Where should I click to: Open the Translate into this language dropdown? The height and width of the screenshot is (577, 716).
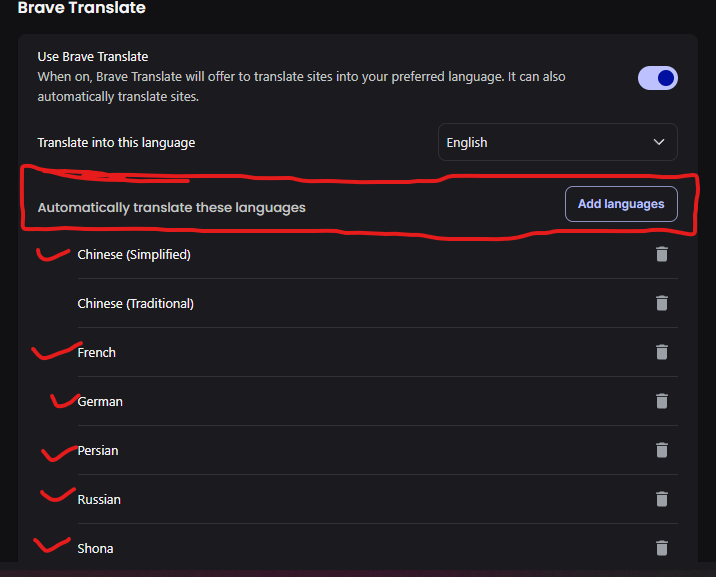tap(558, 142)
